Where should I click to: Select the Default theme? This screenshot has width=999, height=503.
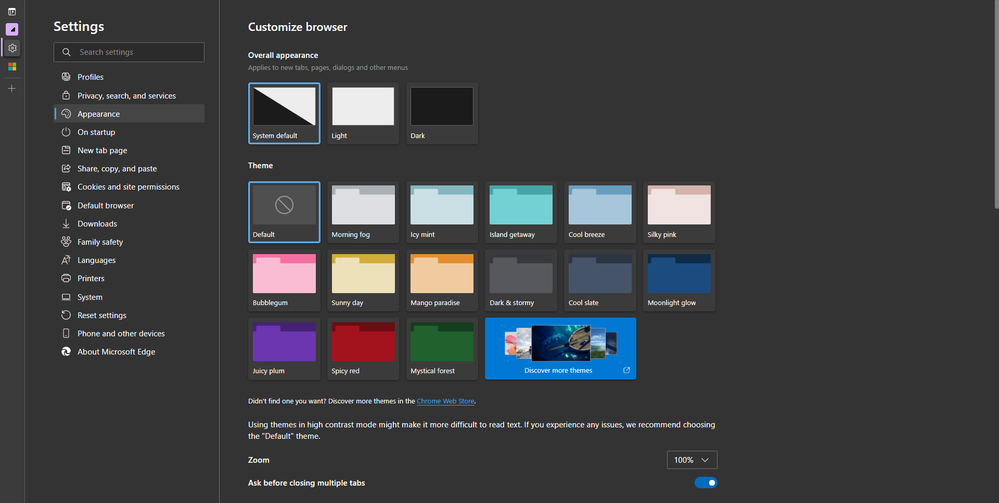(x=284, y=212)
